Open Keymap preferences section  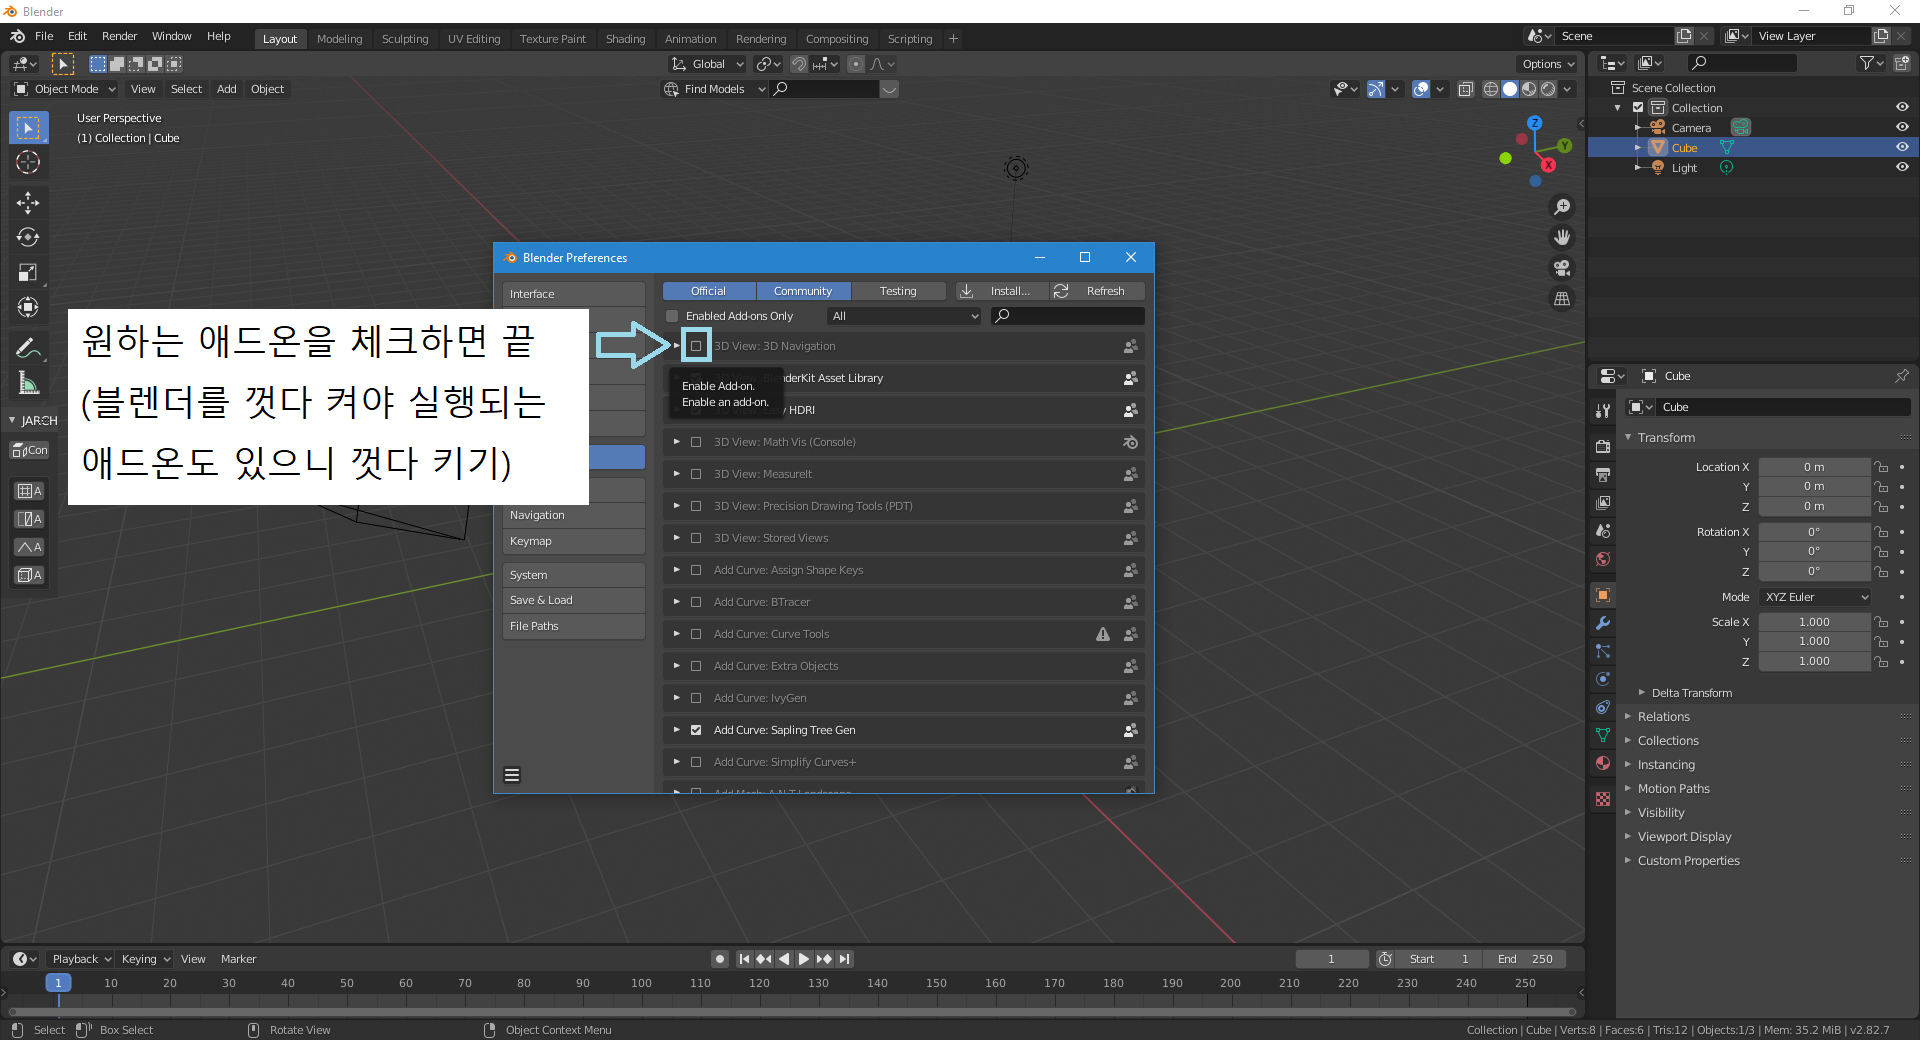pyautogui.click(x=574, y=541)
